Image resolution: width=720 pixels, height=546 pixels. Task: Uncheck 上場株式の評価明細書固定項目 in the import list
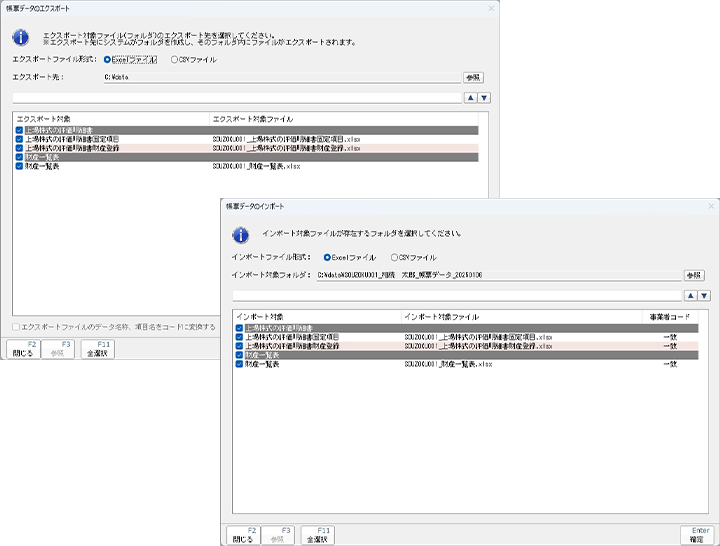coord(239,337)
